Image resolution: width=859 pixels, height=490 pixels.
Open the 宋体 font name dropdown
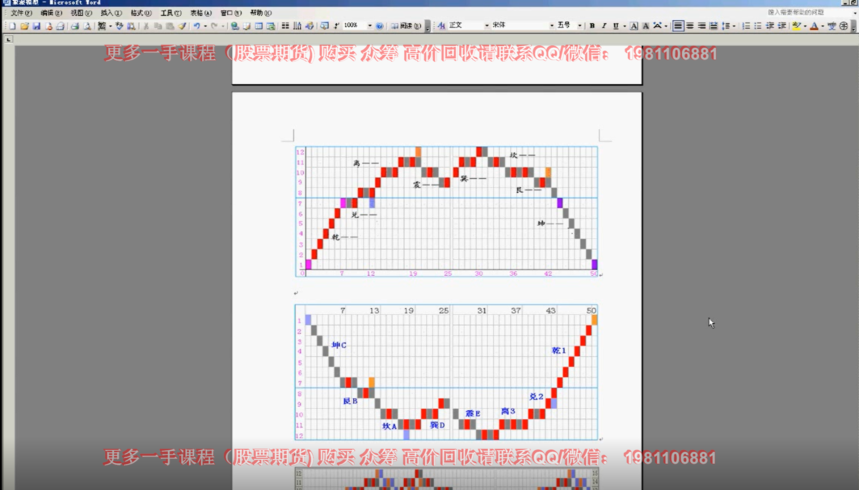pyautogui.click(x=550, y=26)
